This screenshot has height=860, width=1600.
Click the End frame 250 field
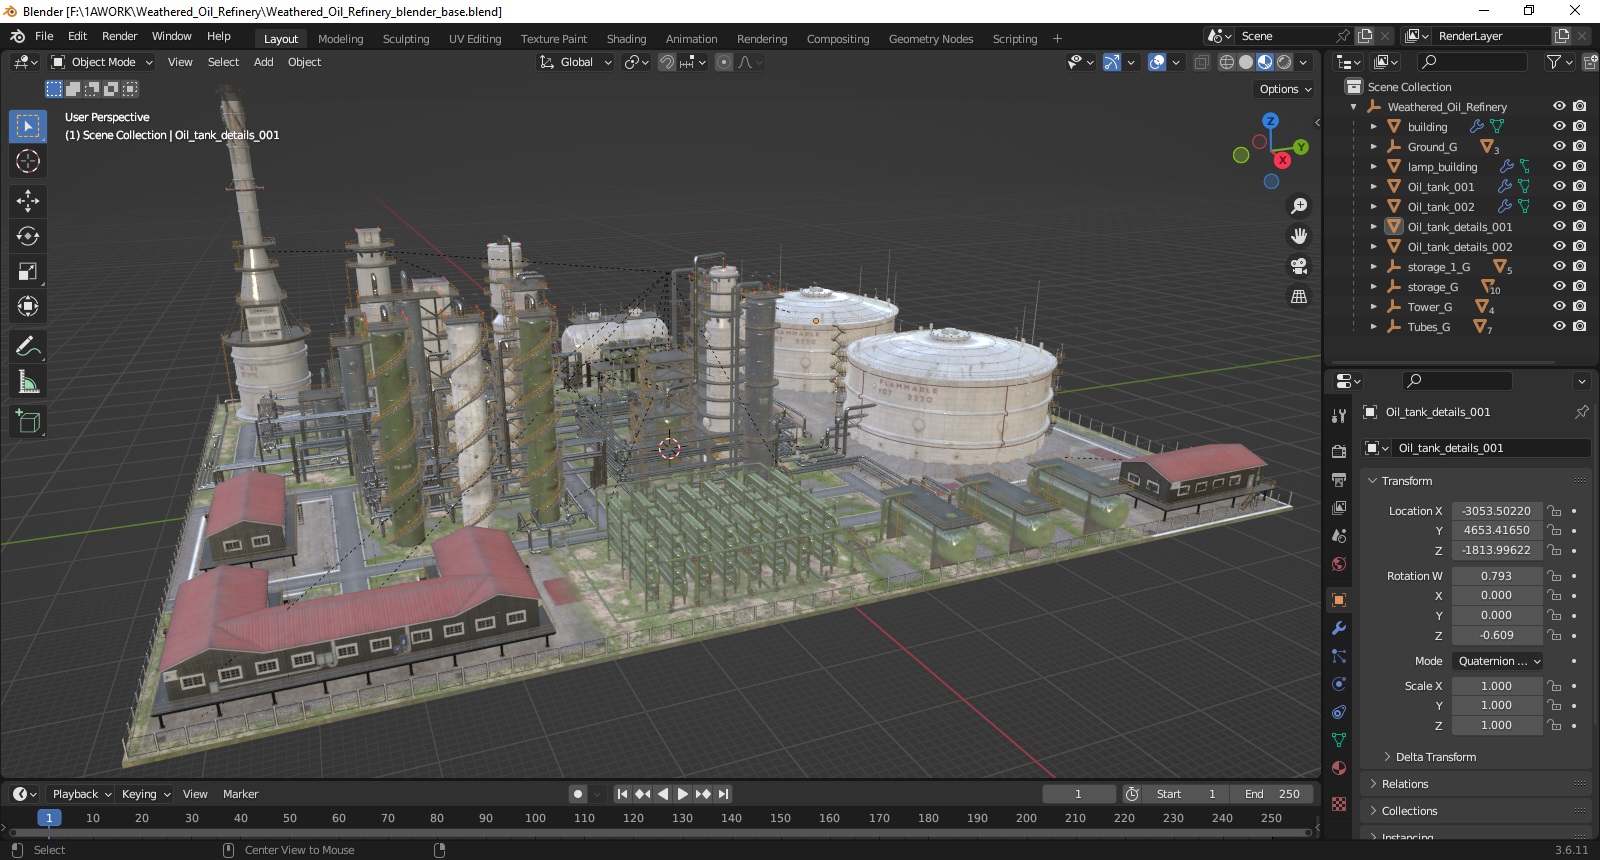[x=1271, y=794]
